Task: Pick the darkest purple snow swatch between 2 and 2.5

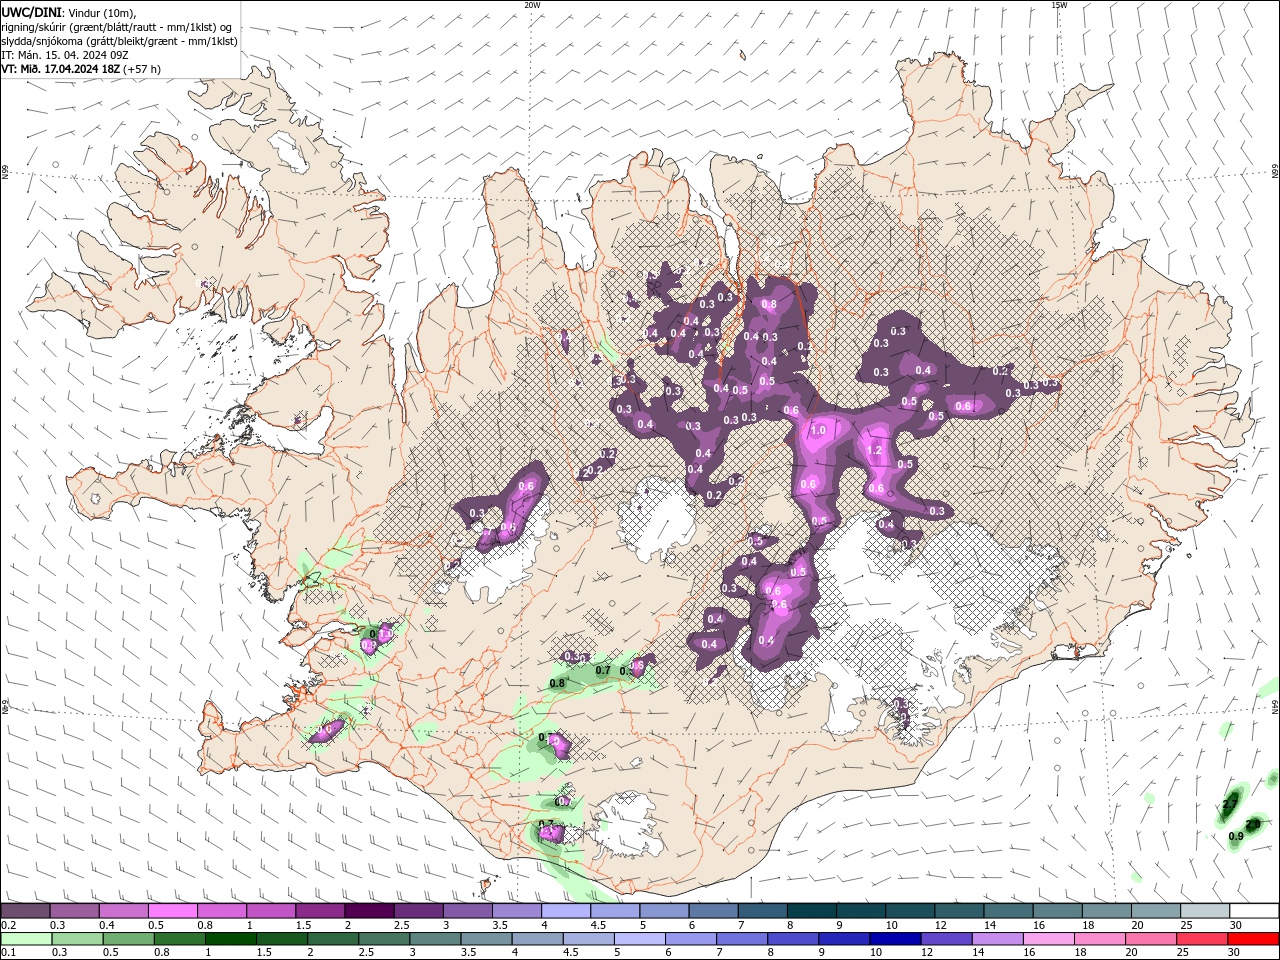Action: 369,911
